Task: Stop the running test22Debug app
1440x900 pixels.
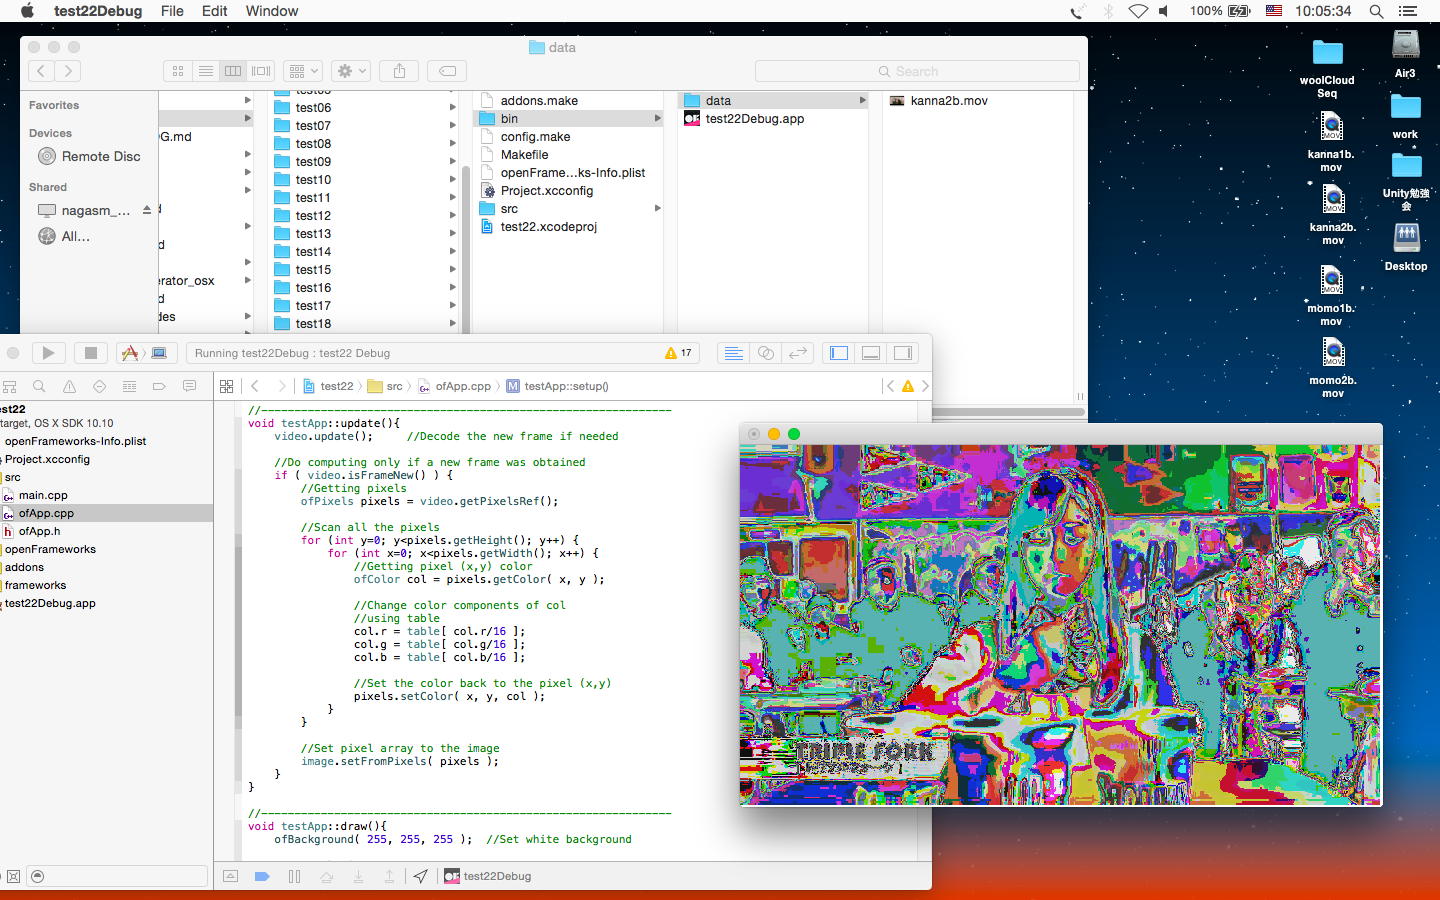Action: (90, 353)
